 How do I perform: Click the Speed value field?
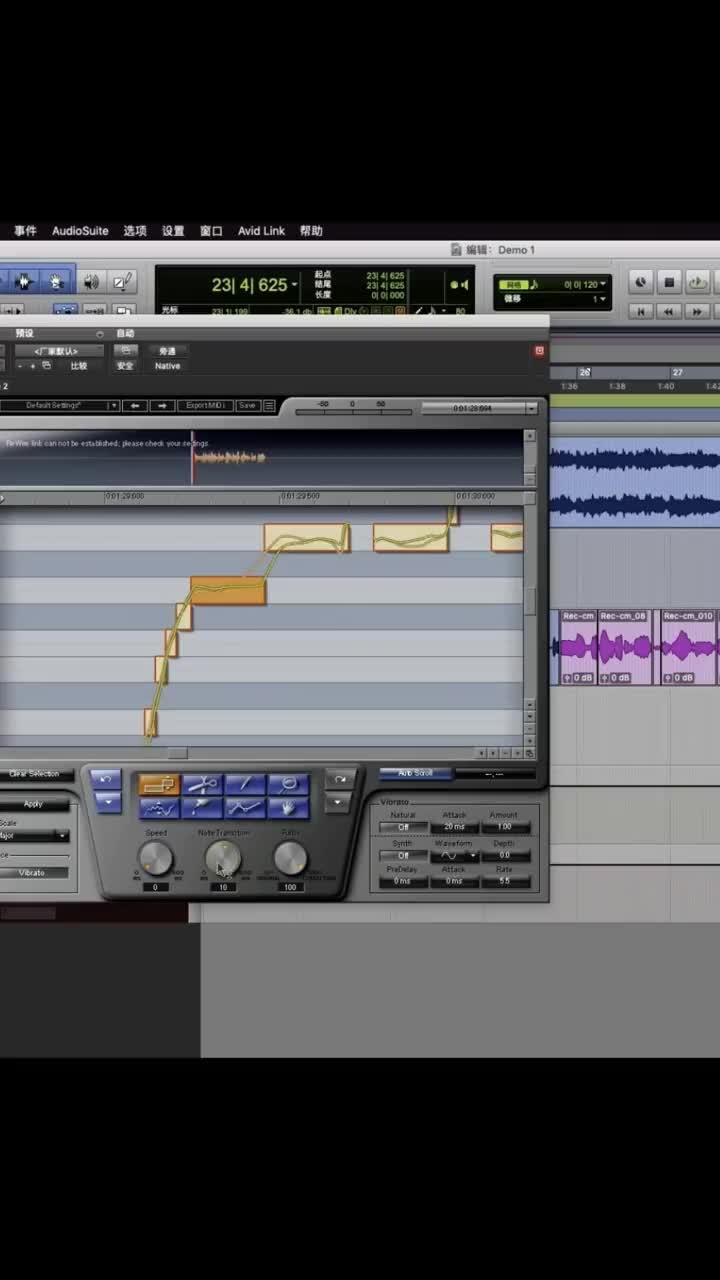tap(155, 887)
